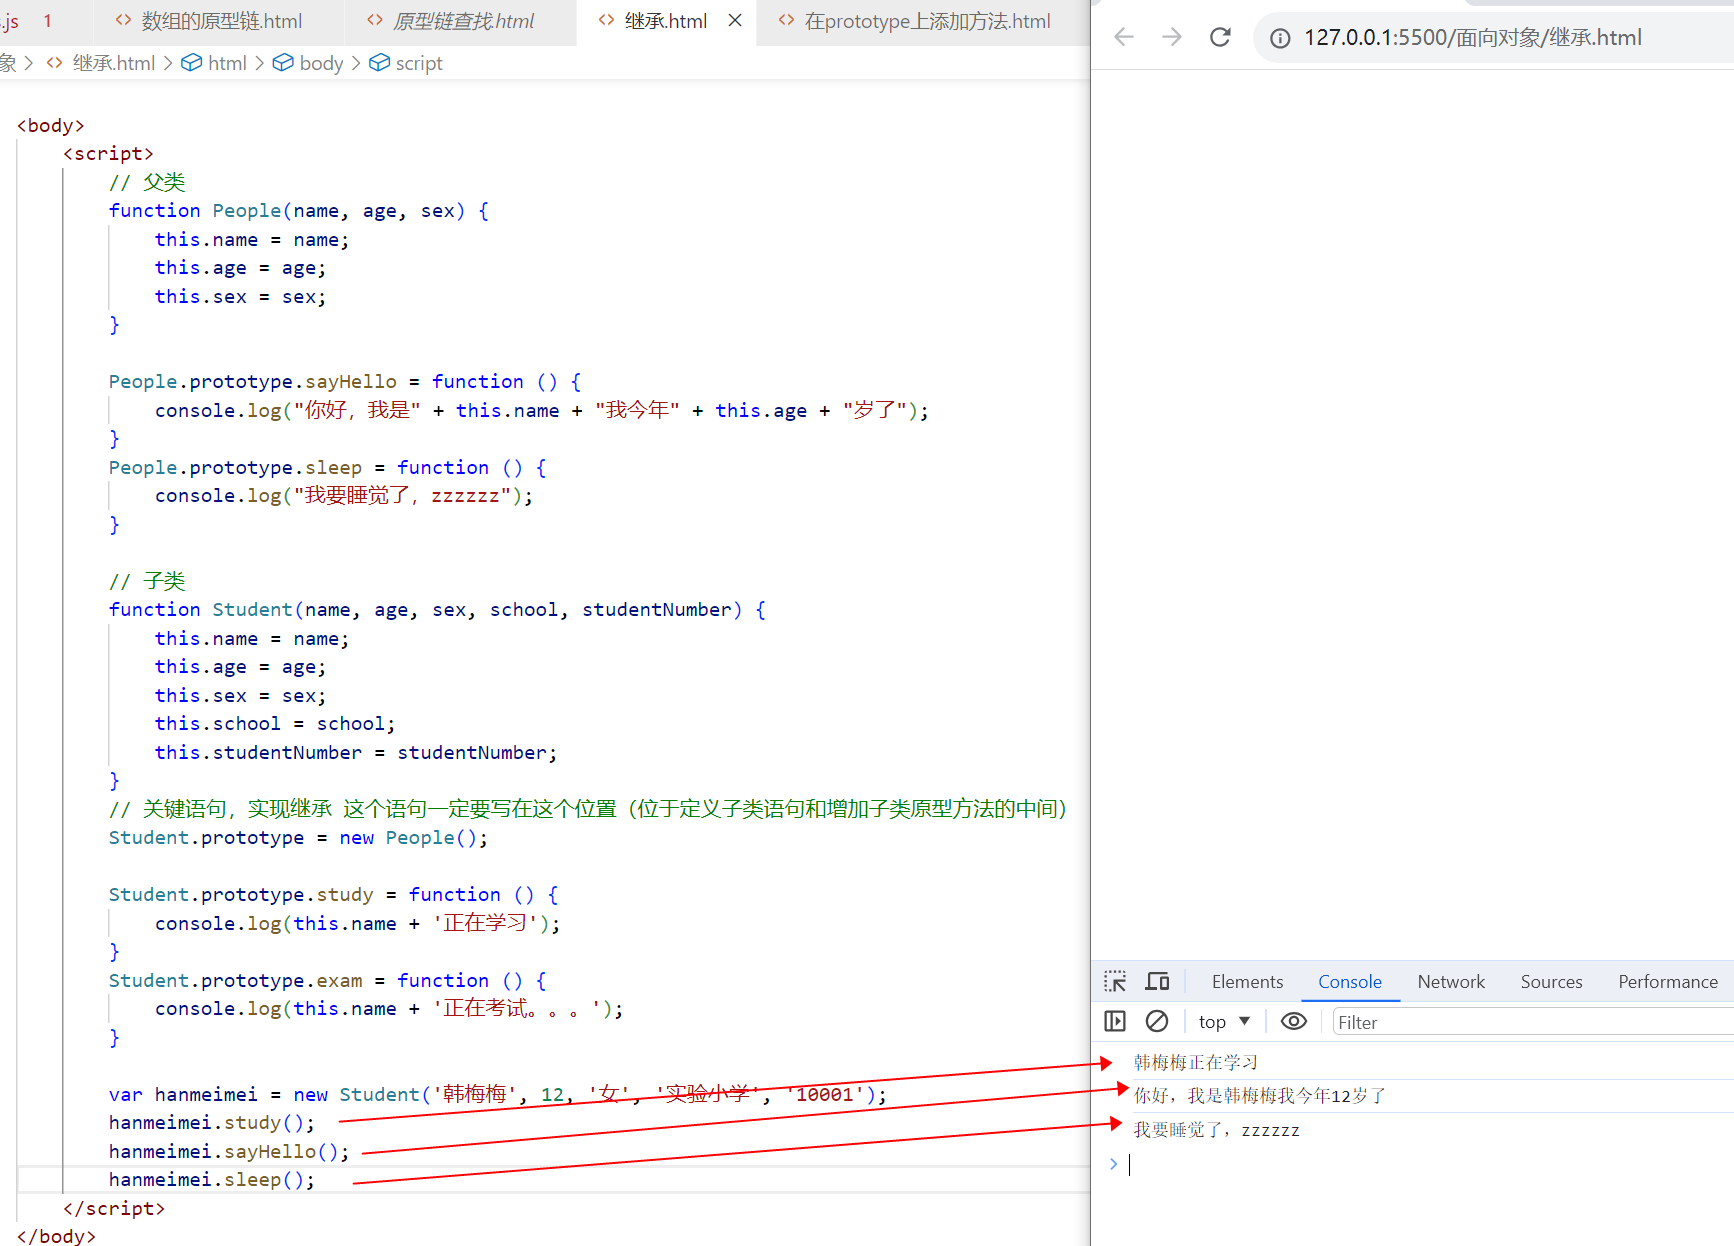Viewport: 1734px width, 1246px height.
Task: Click console message 你好，我是韩梅梅我今年12岁了
Action: pos(1260,1096)
